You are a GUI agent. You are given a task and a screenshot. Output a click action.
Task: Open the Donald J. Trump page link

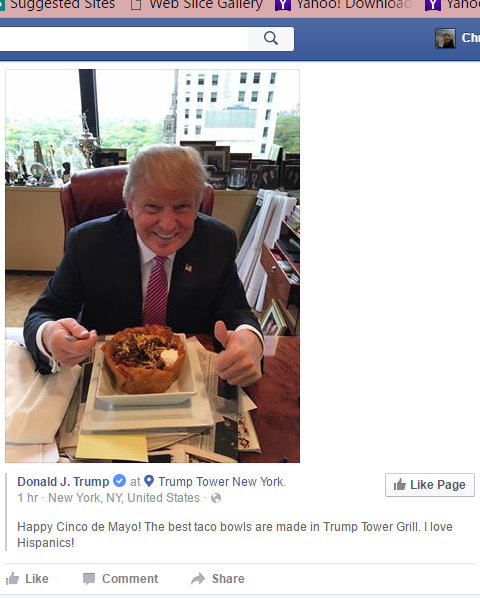[x=63, y=481]
